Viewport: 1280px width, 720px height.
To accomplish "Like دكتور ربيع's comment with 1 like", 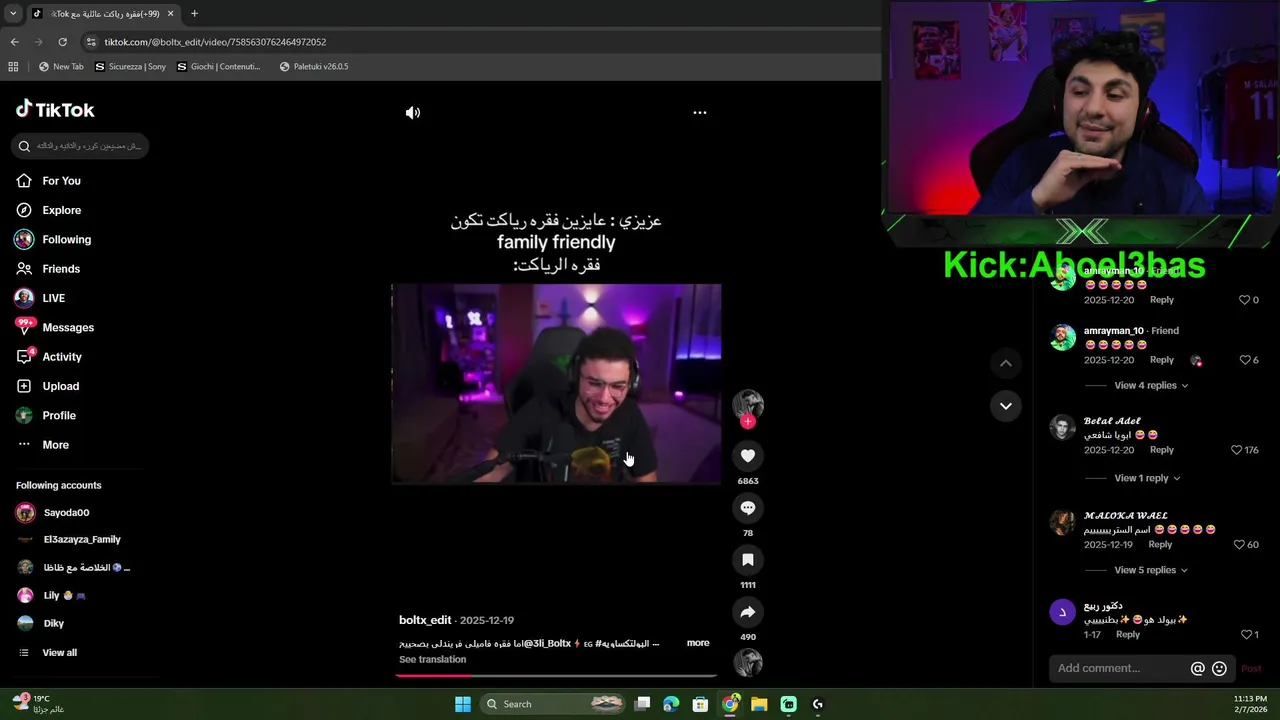I will click(1246, 634).
